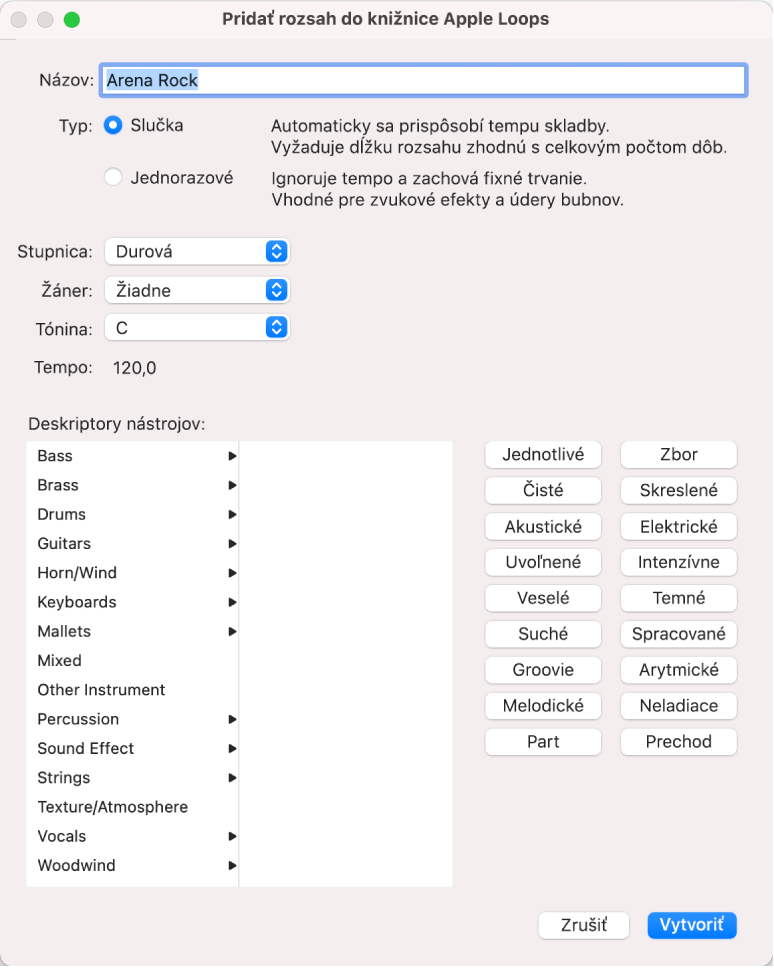Click the "Vytvoriť" button
This screenshot has height=968, width=774.
[692, 925]
